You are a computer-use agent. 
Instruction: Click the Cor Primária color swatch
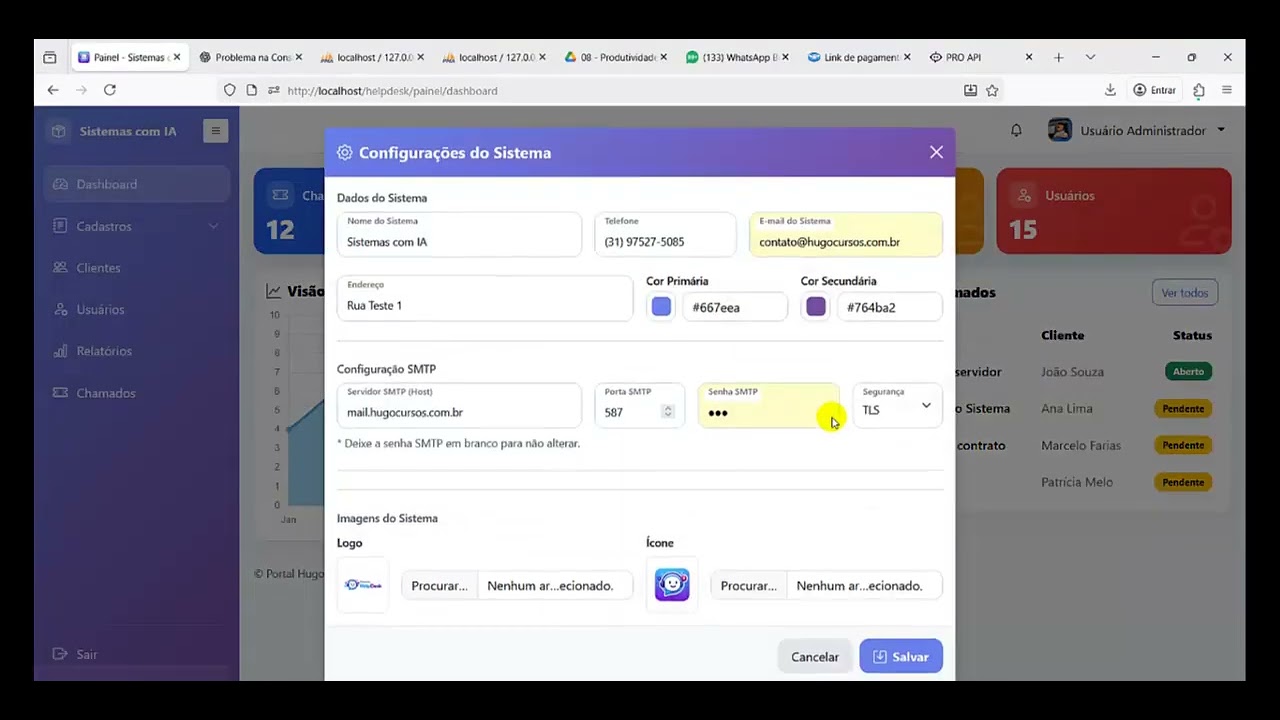point(662,307)
